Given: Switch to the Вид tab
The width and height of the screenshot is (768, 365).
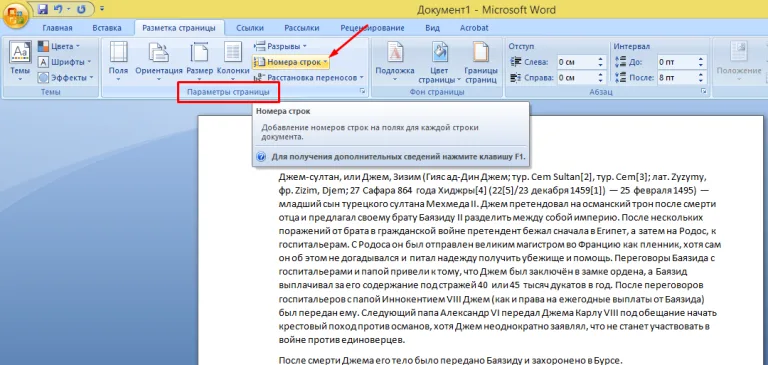Looking at the screenshot, I should click(432, 28).
